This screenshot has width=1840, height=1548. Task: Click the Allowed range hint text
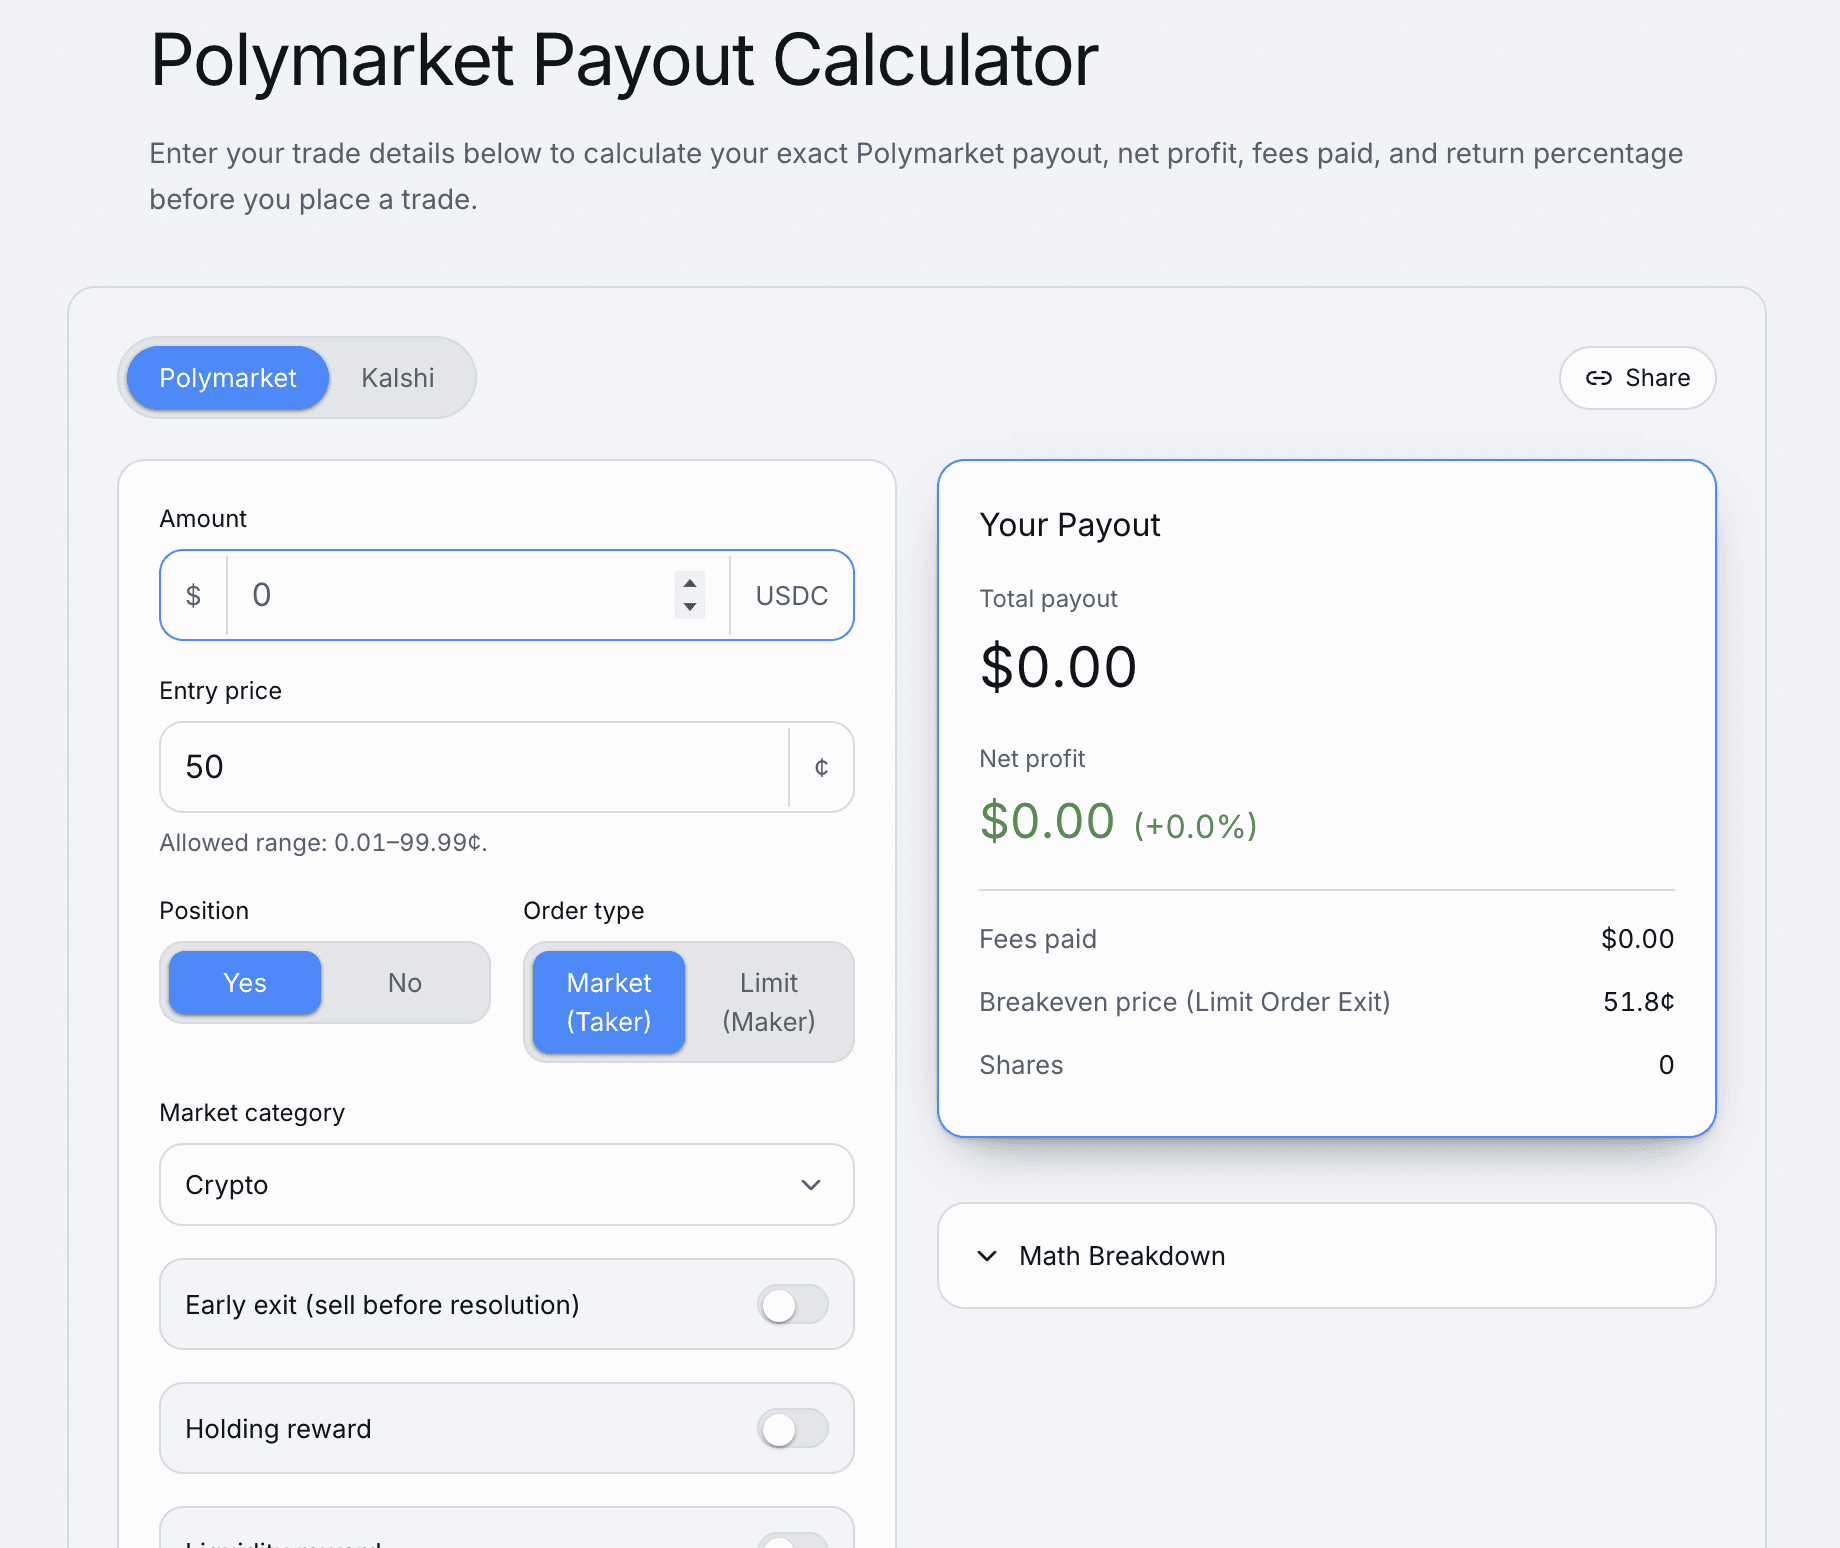[x=323, y=843]
